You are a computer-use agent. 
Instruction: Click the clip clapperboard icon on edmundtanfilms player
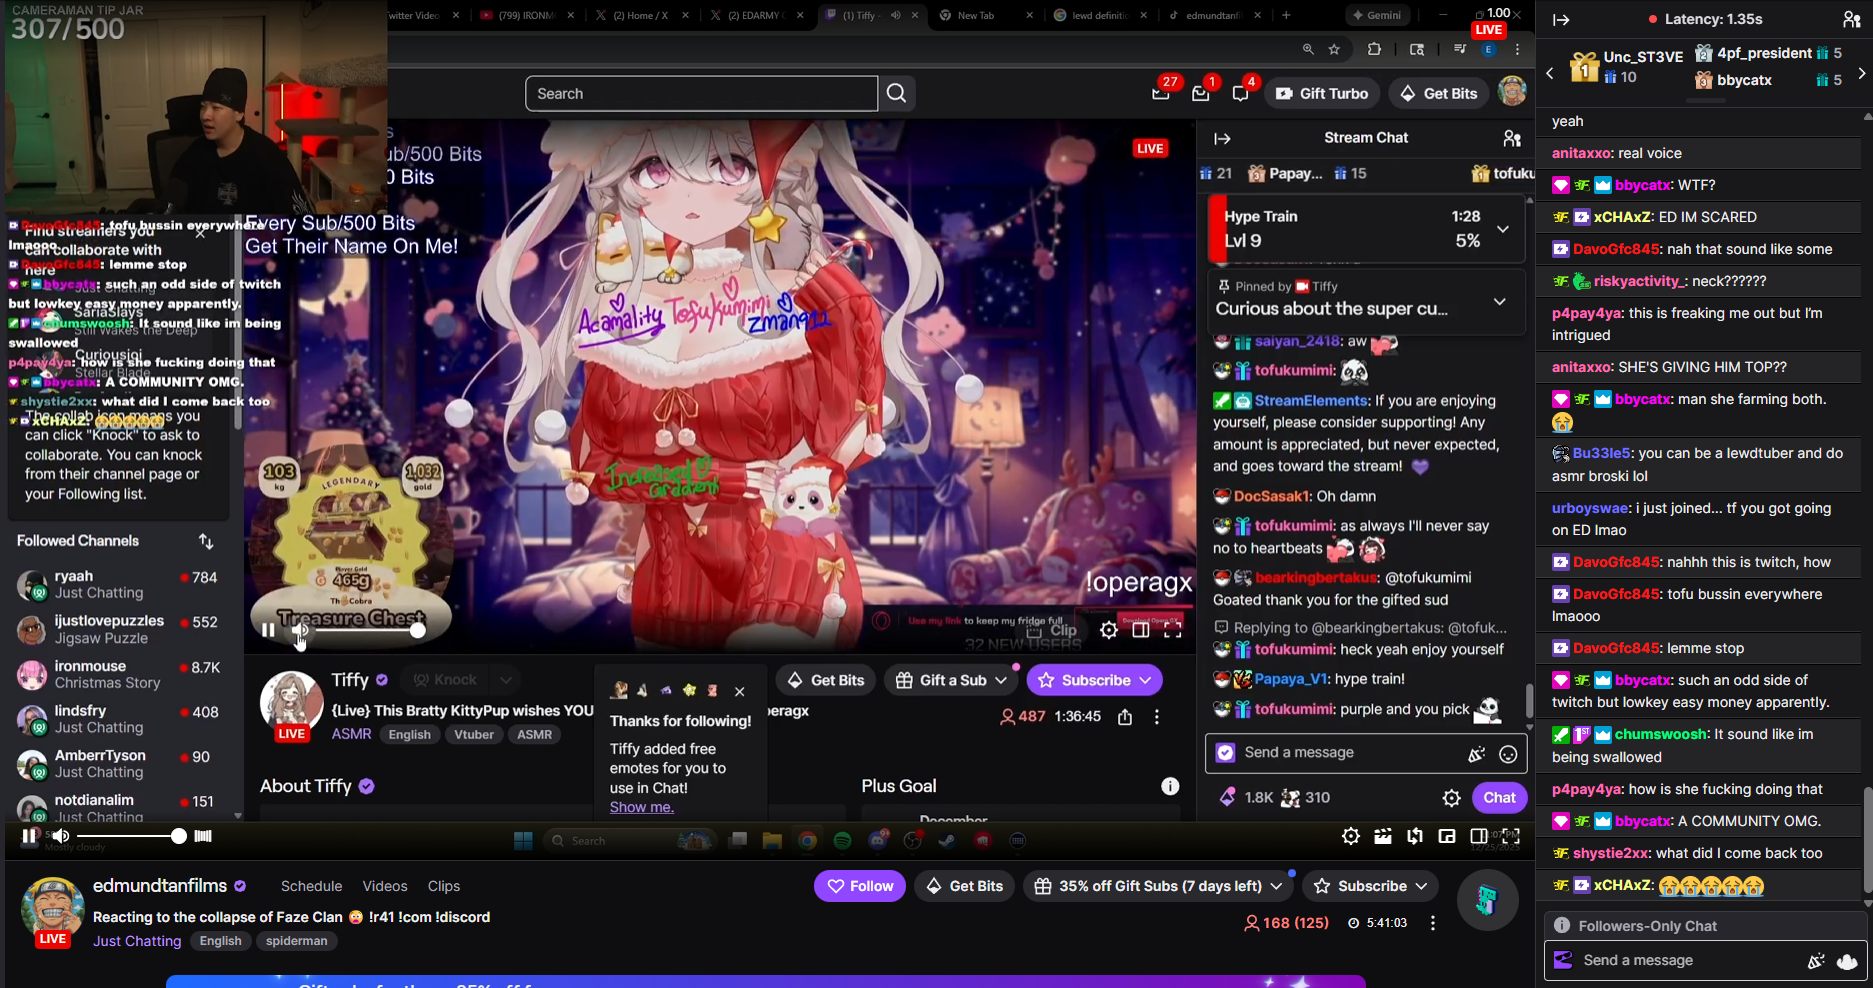point(1383,836)
